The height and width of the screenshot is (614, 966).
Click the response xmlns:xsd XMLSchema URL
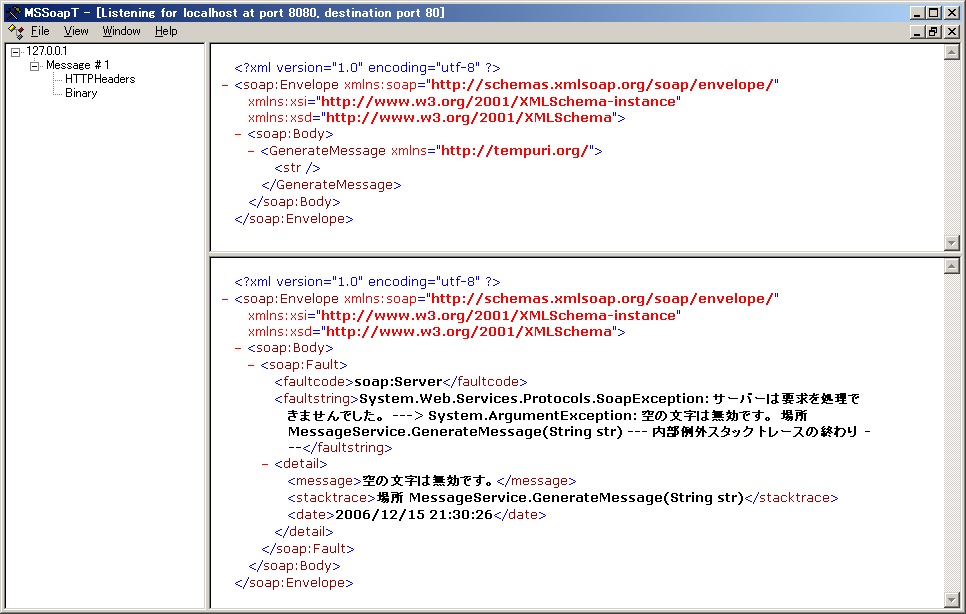[469, 332]
